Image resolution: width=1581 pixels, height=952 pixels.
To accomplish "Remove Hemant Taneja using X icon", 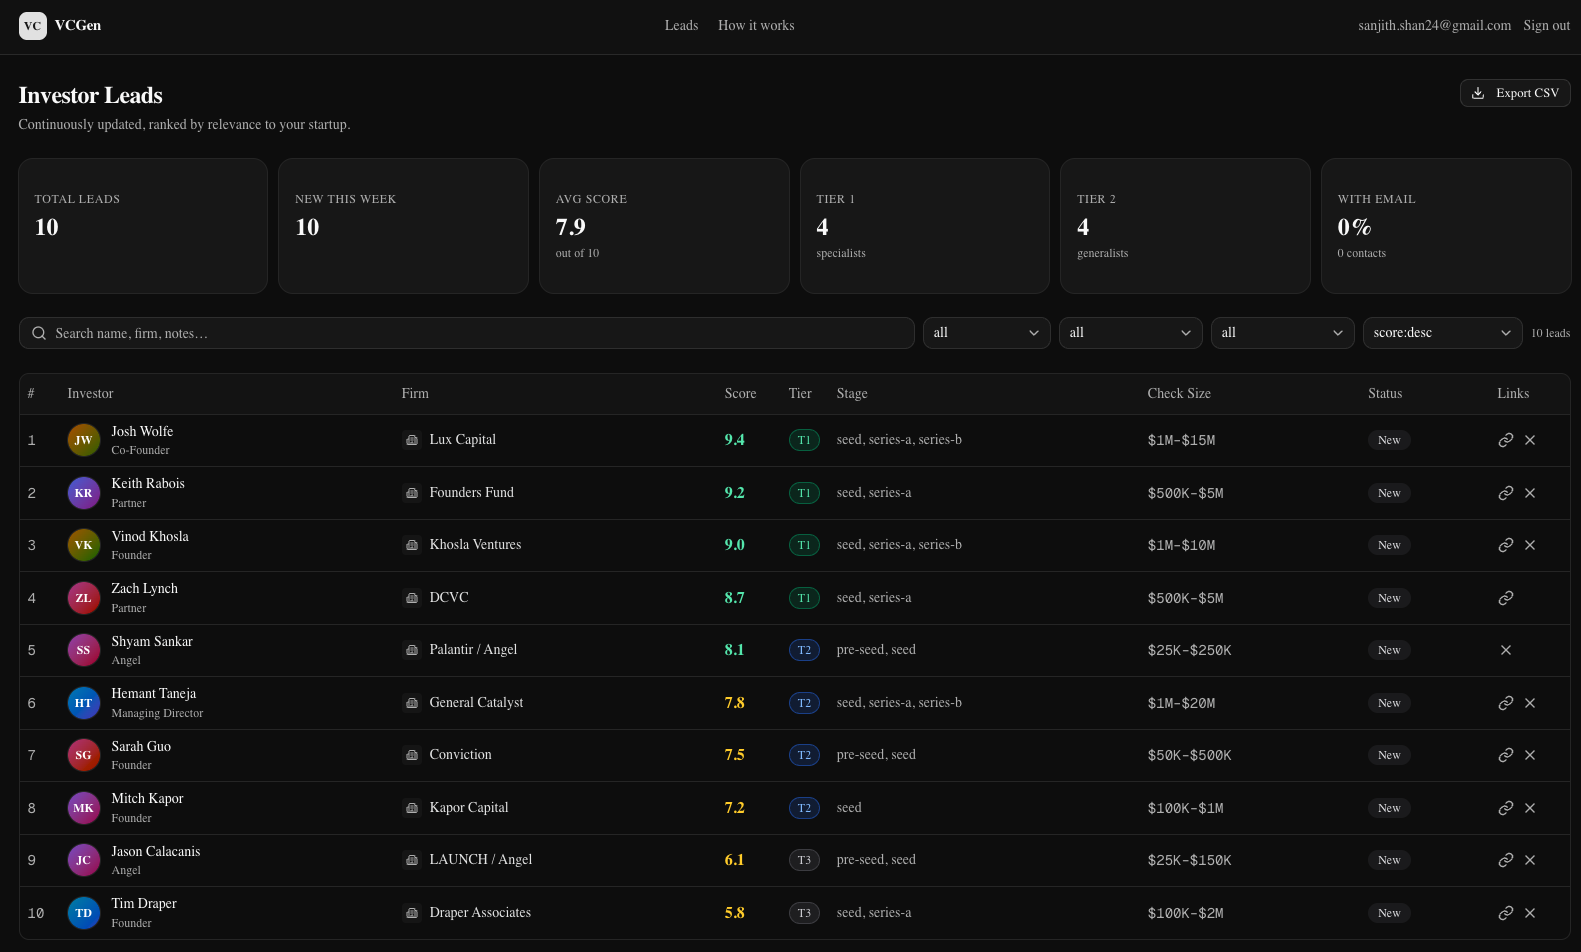I will point(1530,703).
